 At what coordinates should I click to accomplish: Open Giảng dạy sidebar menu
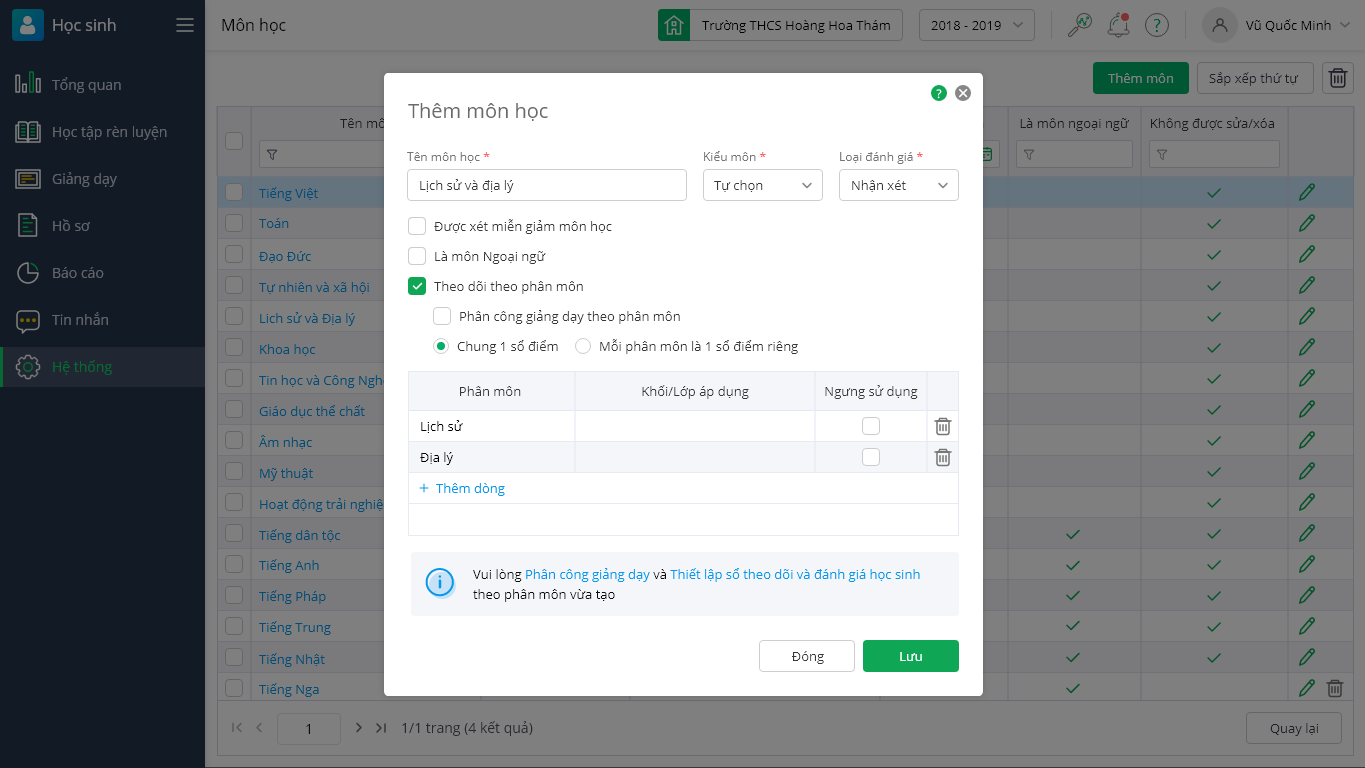(x=84, y=179)
